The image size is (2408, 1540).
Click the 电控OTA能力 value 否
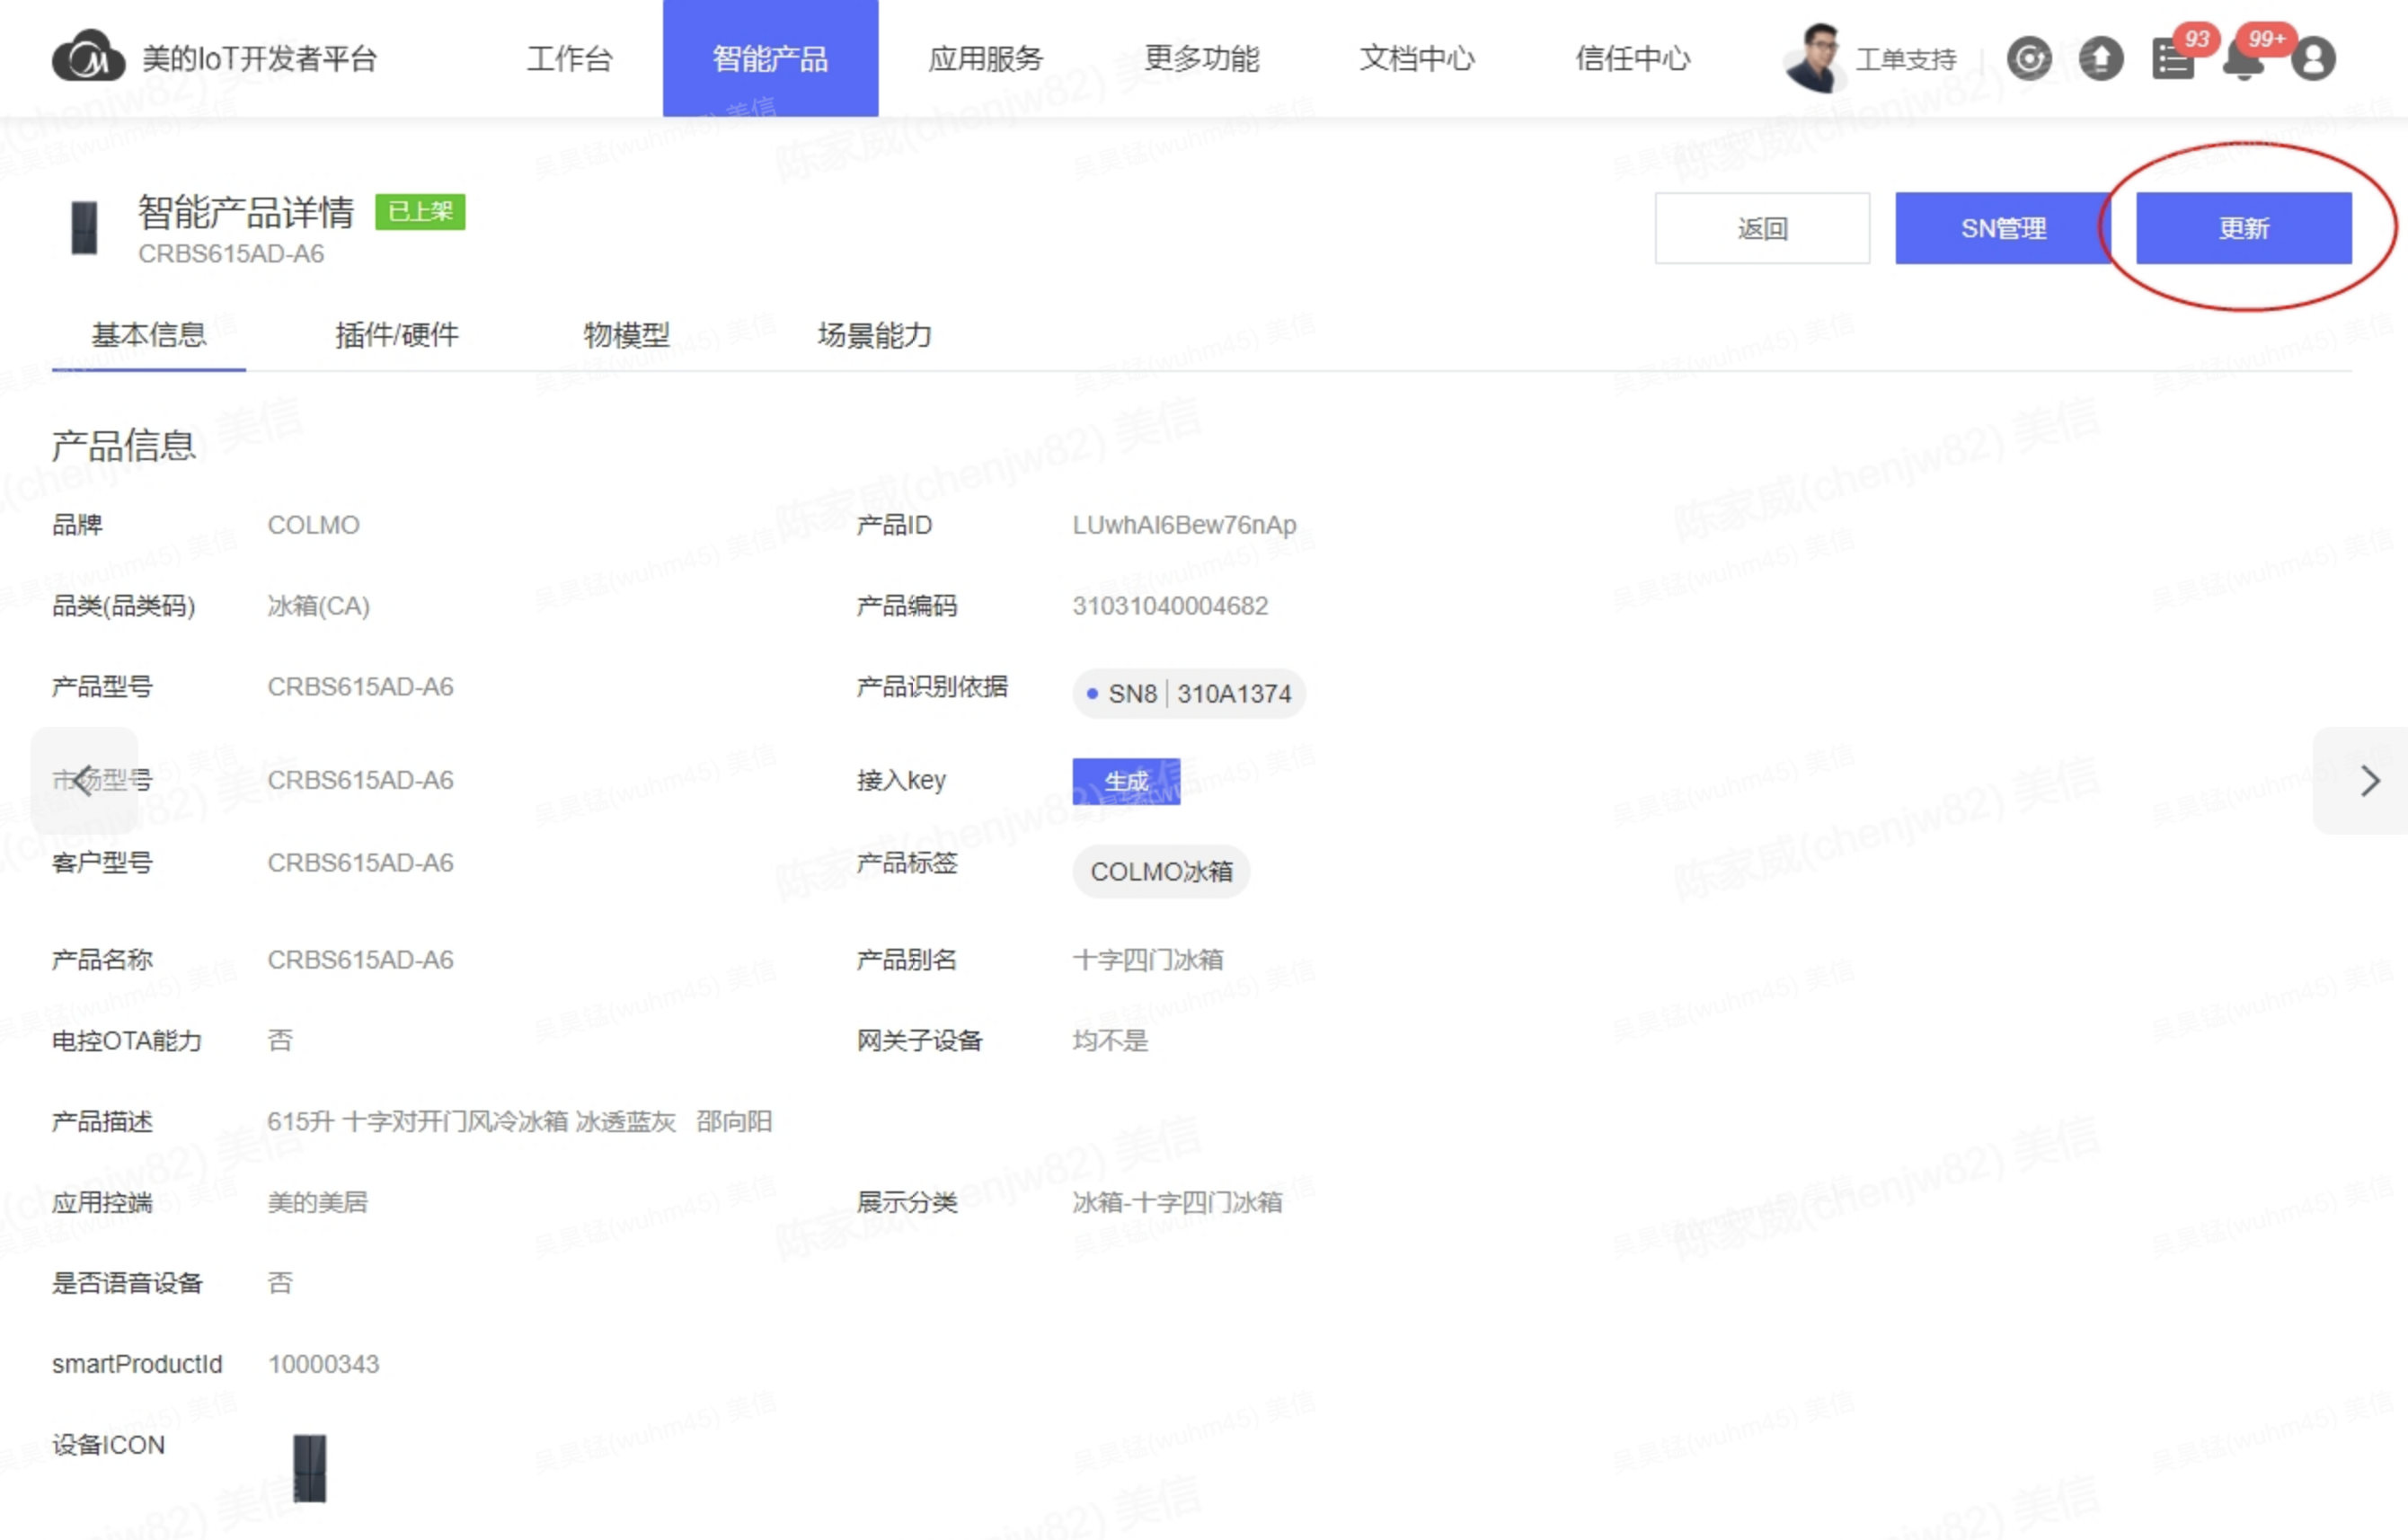pos(280,1041)
